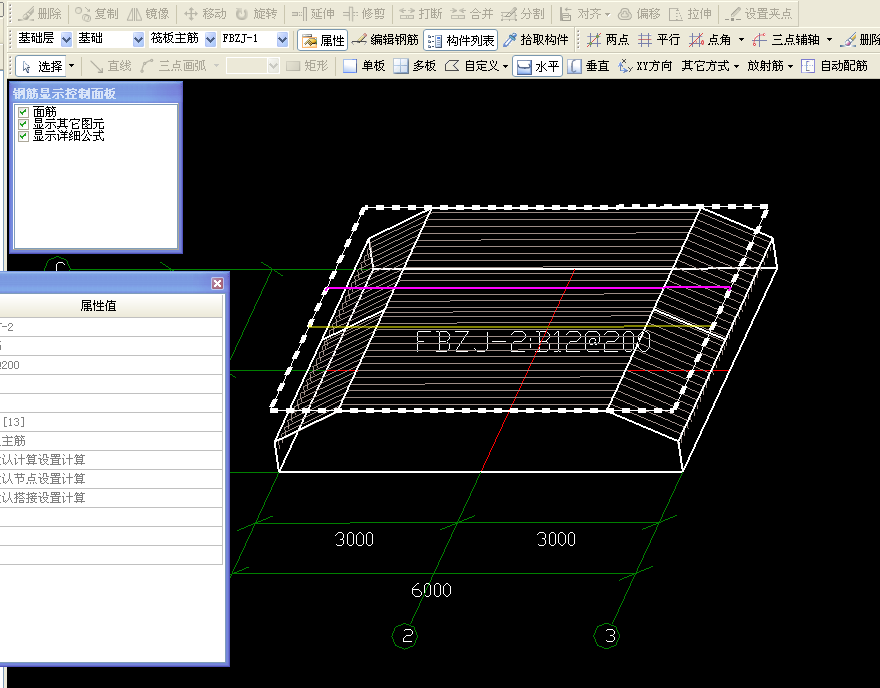880x688 pixels.
Task: Click the 按默认搭接设置计算 property row
Action: [111, 498]
